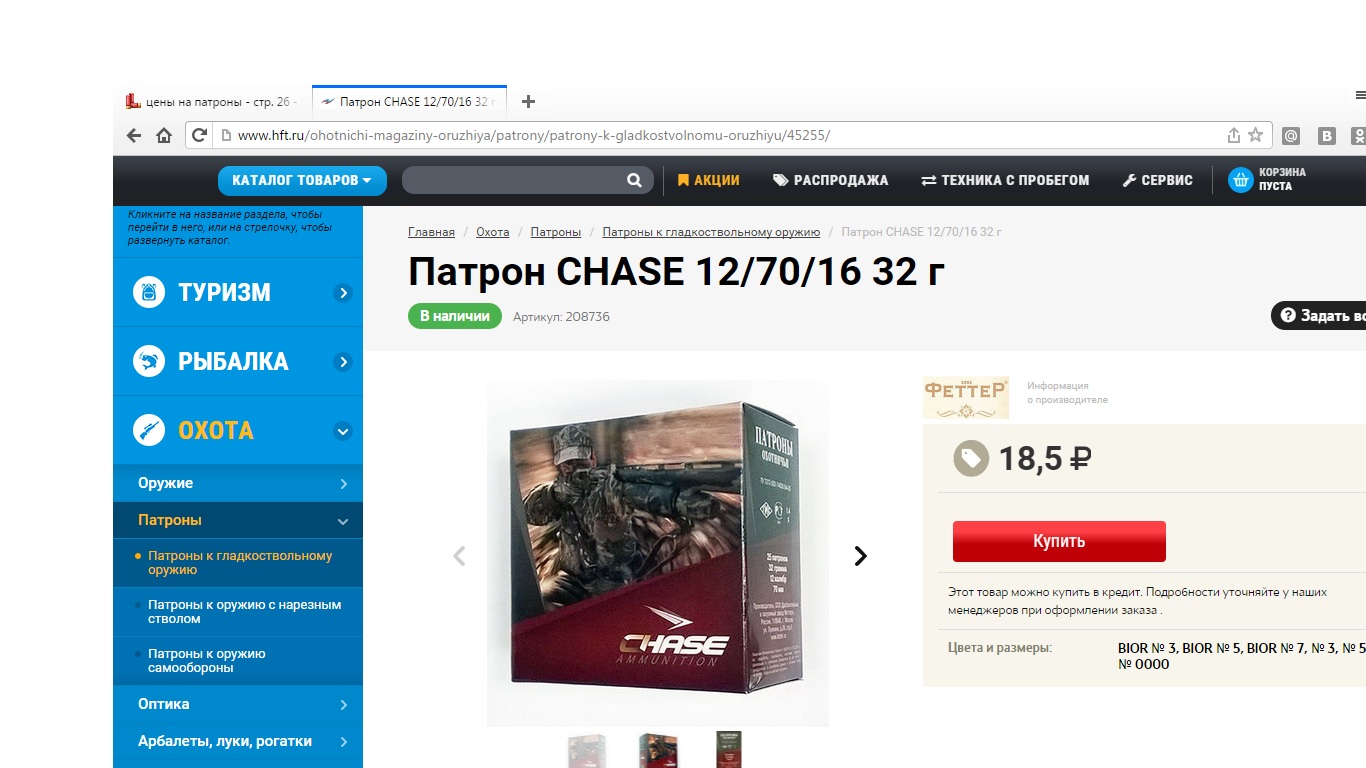Reload the page with refresh icon
1366x768 pixels.
(199, 136)
